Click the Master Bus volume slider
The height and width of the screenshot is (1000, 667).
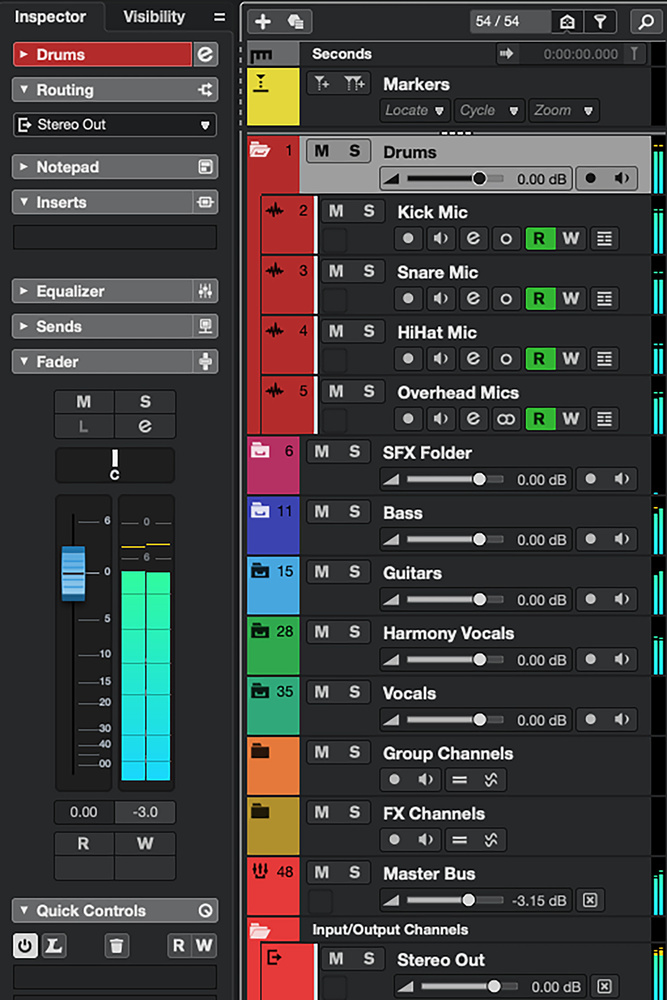tap(455, 900)
